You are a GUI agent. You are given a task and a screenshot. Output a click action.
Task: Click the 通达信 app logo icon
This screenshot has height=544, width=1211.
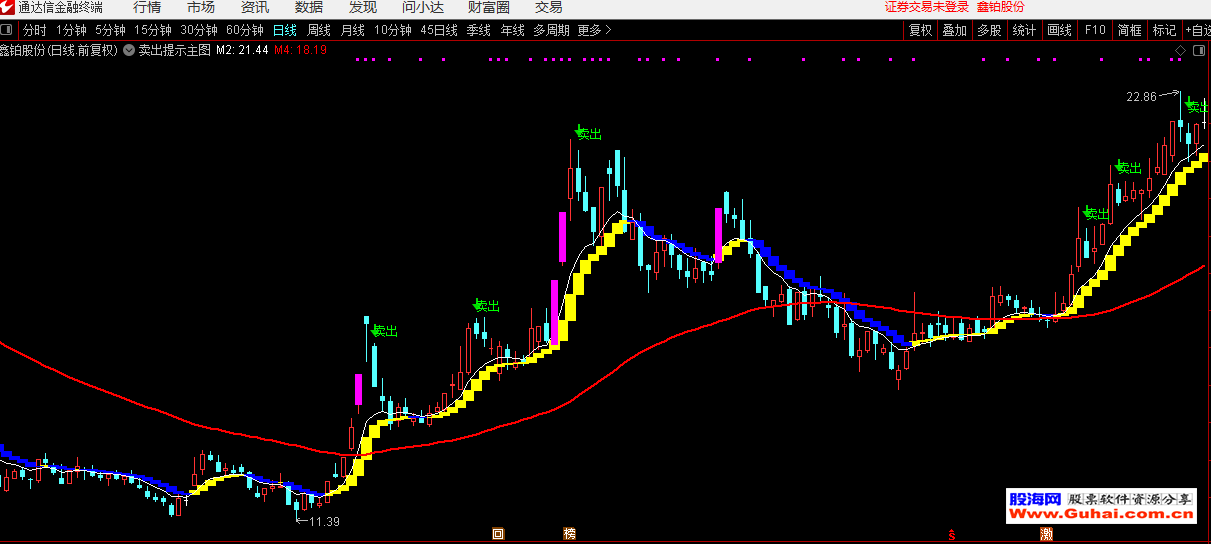pyautogui.click(x=8, y=7)
